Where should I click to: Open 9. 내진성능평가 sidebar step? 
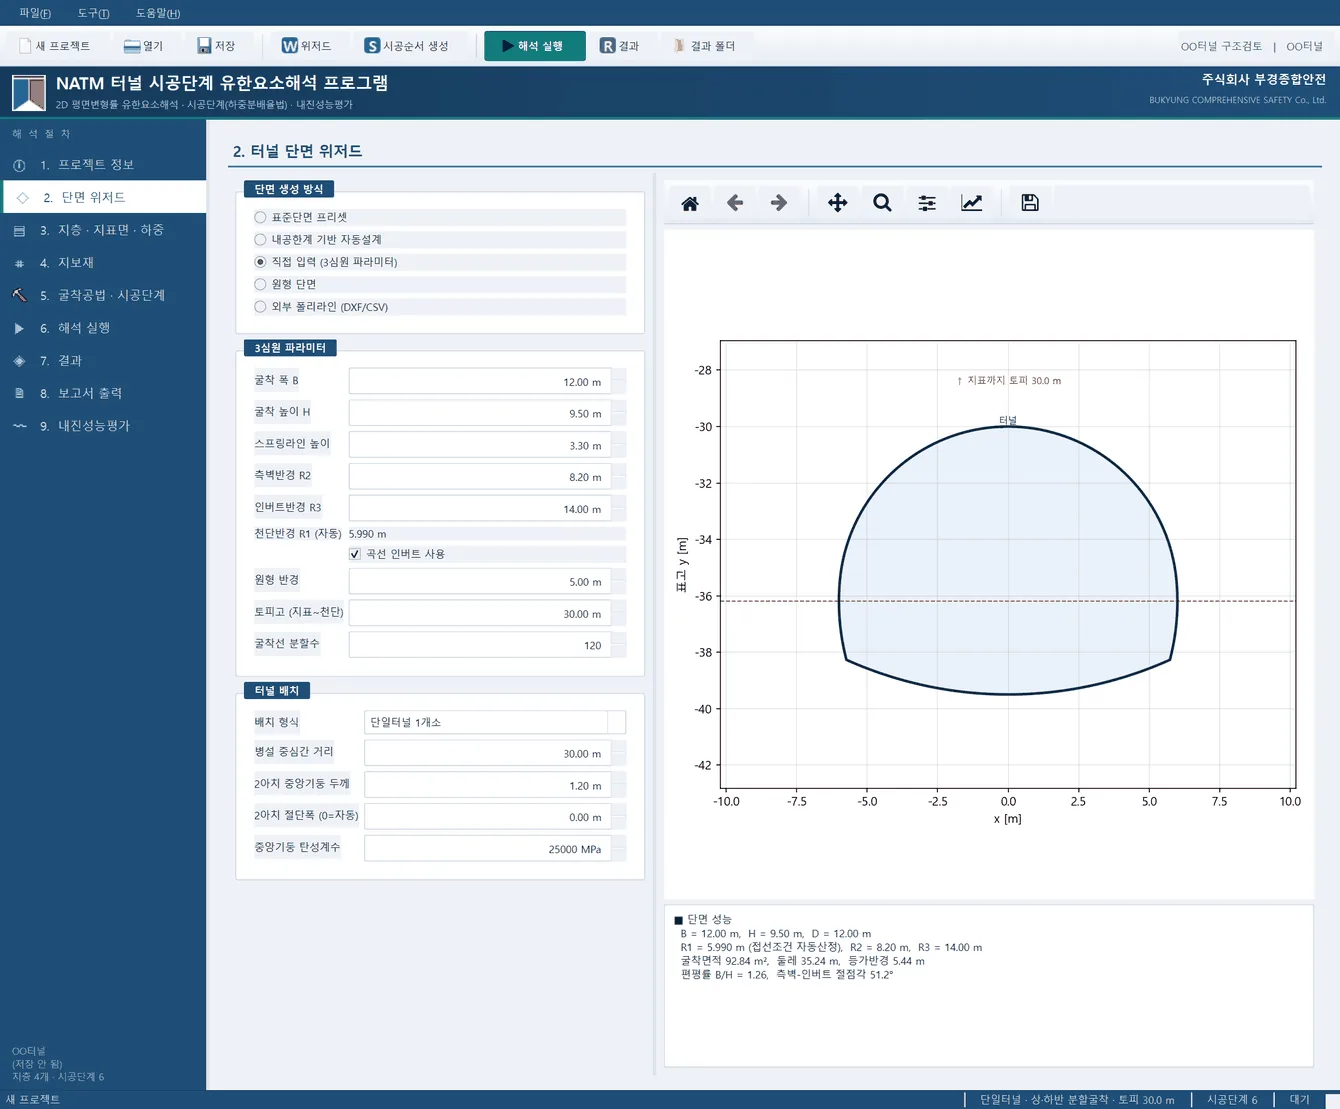[x=104, y=426]
